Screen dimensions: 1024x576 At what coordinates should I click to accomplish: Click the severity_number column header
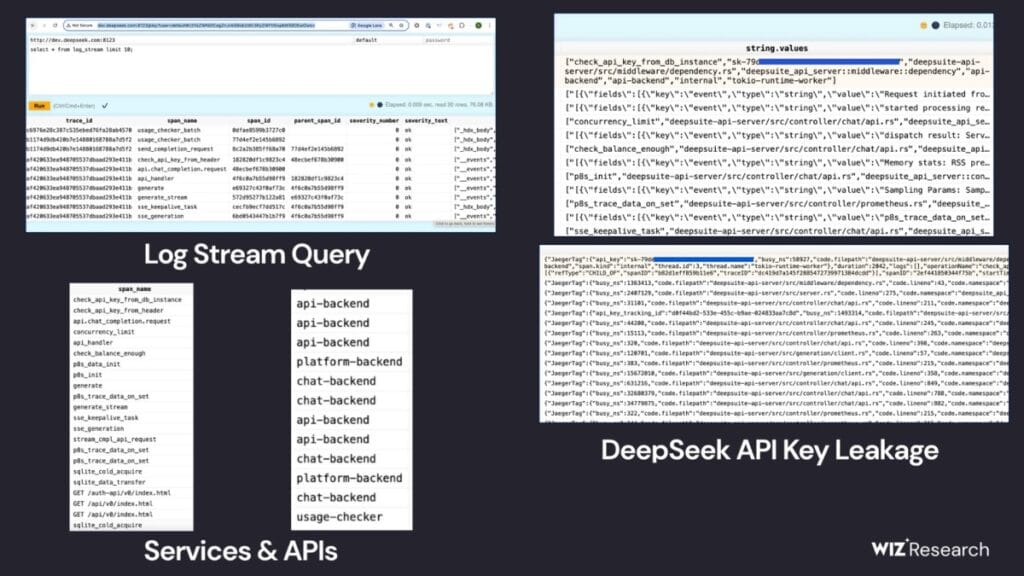(374, 120)
